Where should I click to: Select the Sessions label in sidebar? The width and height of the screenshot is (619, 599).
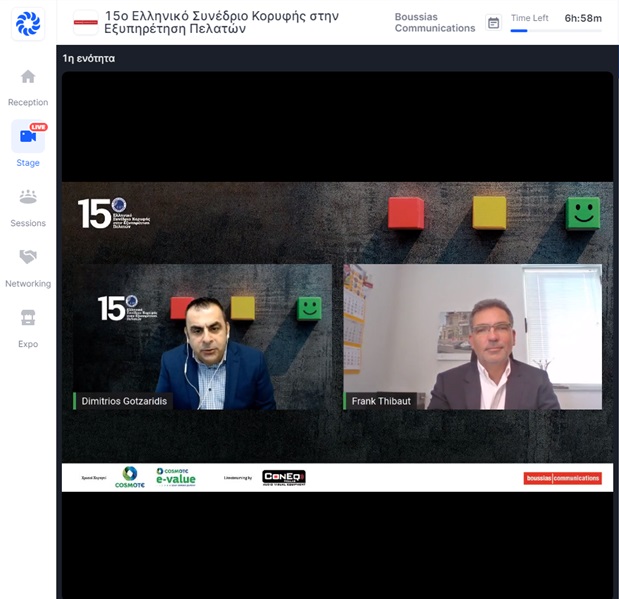[28, 223]
